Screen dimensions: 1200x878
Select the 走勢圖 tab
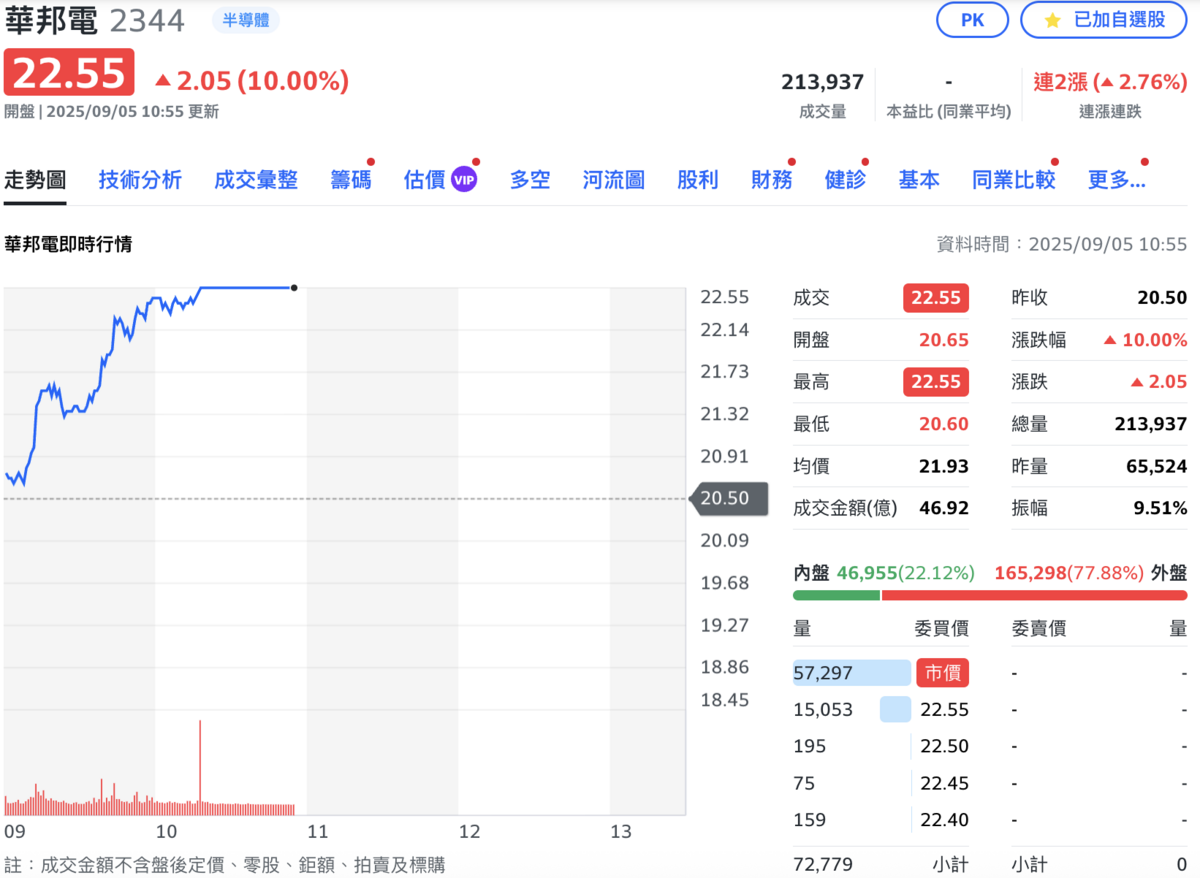35,180
